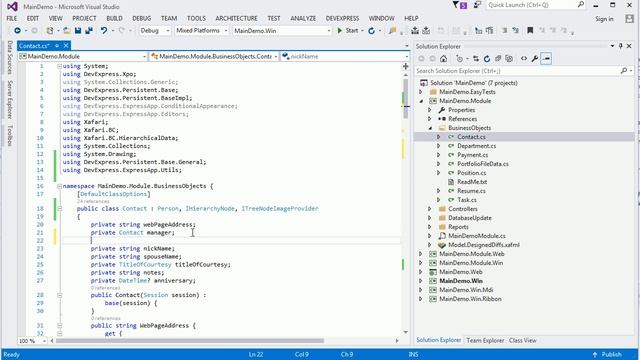Open the BUILD menu
The image size is (640, 360).
(114, 18)
